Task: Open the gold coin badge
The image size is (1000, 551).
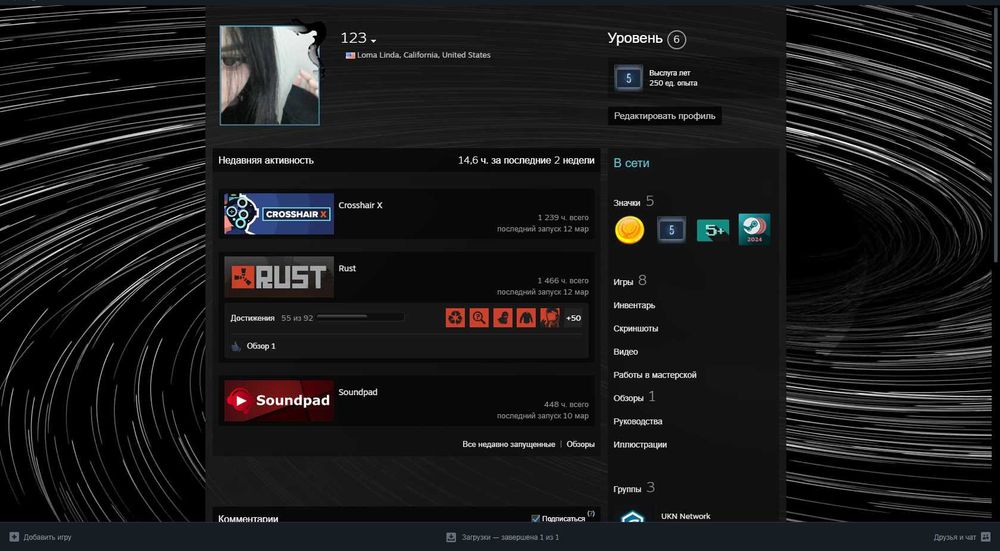Action: point(629,230)
